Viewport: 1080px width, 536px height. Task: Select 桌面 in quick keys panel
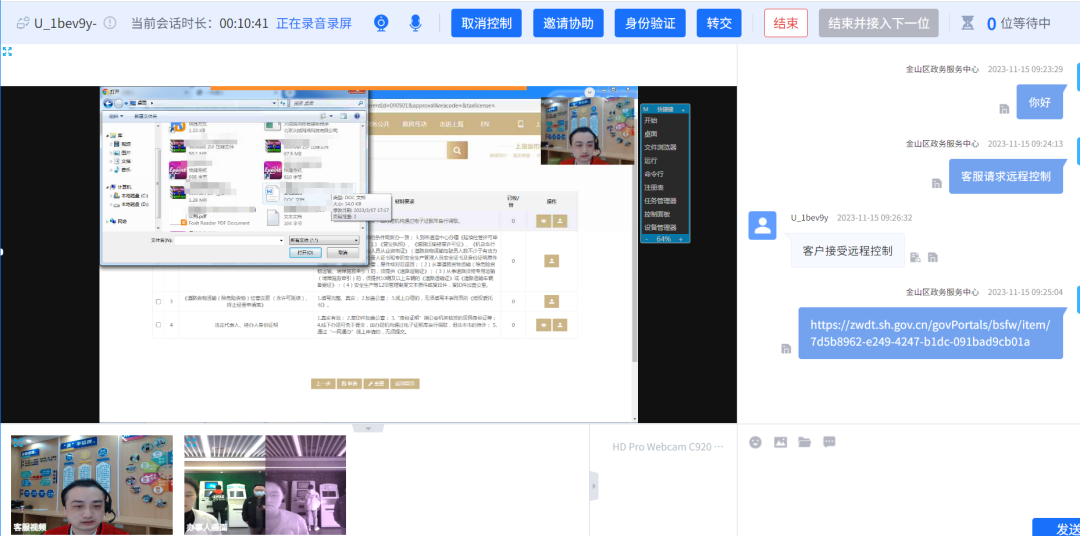click(650, 134)
